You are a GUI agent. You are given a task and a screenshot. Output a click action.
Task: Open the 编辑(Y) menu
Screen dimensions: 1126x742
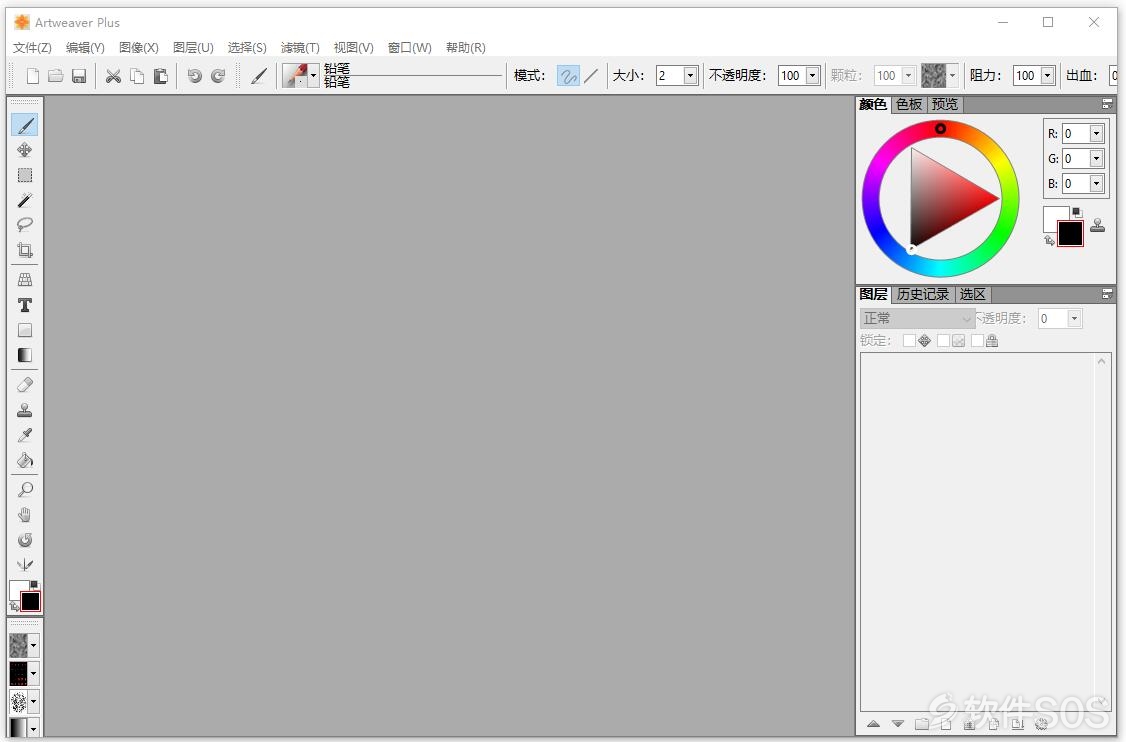pos(85,47)
